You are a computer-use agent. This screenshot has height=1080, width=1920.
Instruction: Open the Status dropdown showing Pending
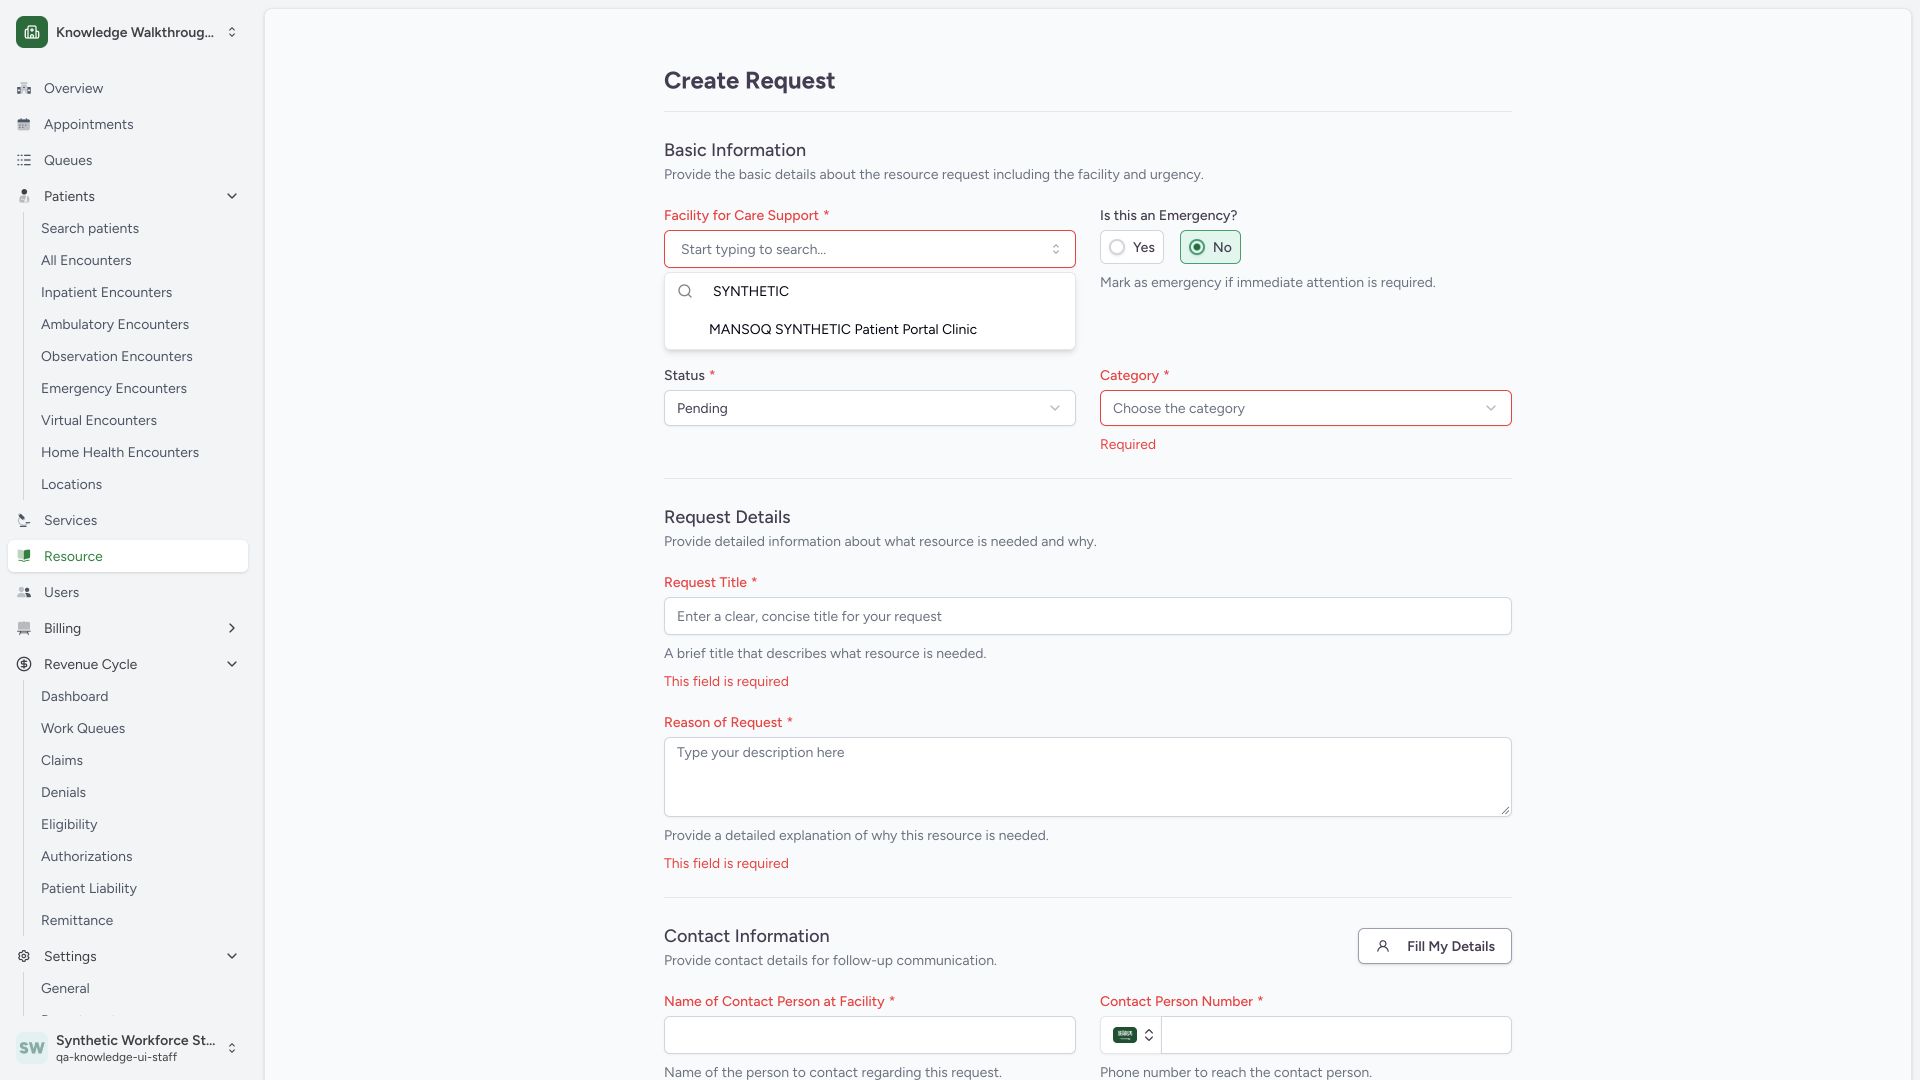(x=870, y=408)
